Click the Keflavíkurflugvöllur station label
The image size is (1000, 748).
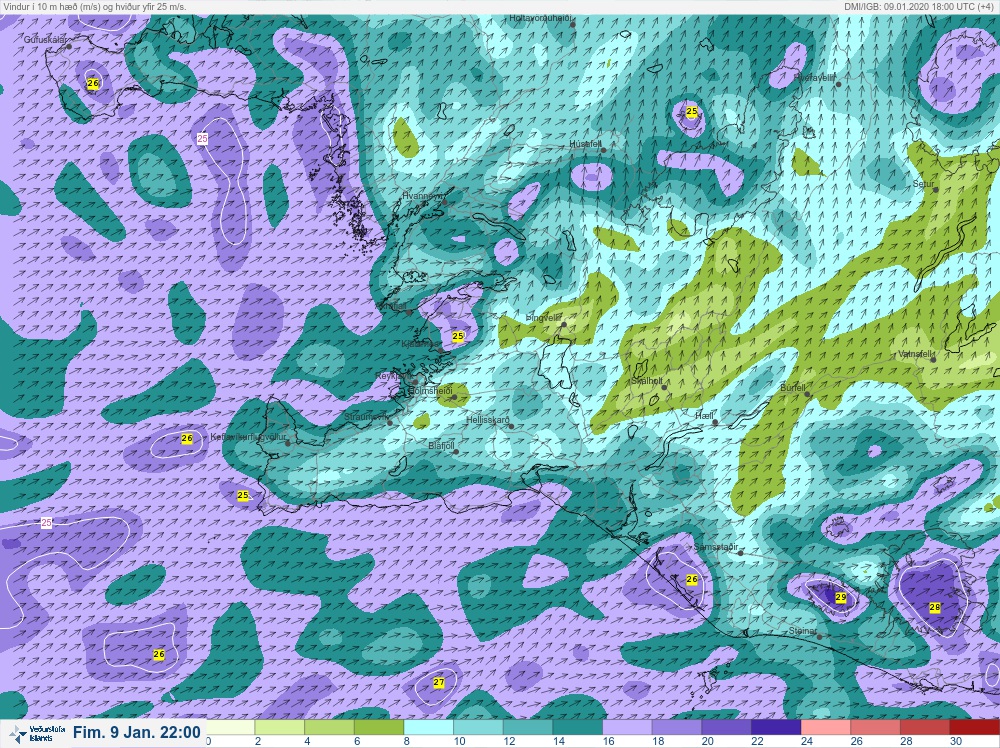coord(247,437)
